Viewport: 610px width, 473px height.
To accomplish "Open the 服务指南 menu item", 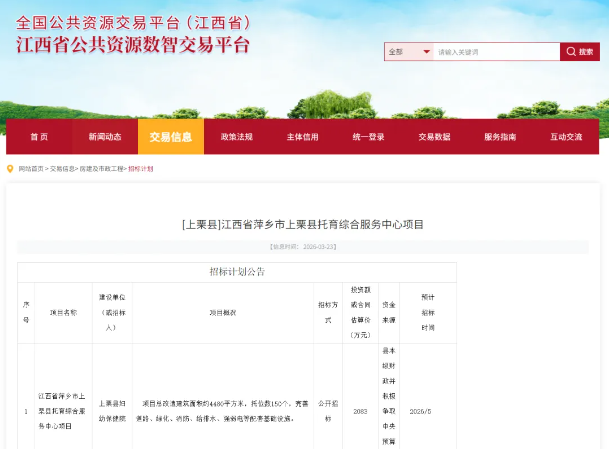I will point(500,137).
